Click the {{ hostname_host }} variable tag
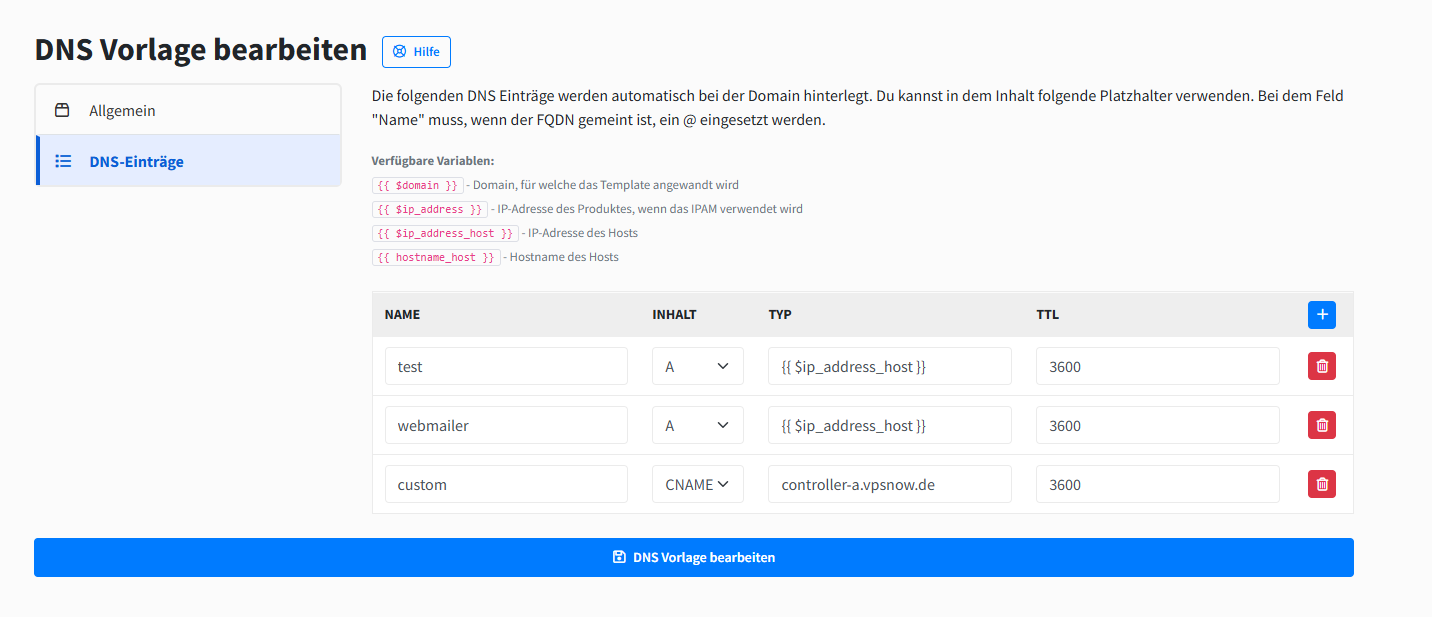The image size is (1432, 617). (x=435, y=257)
